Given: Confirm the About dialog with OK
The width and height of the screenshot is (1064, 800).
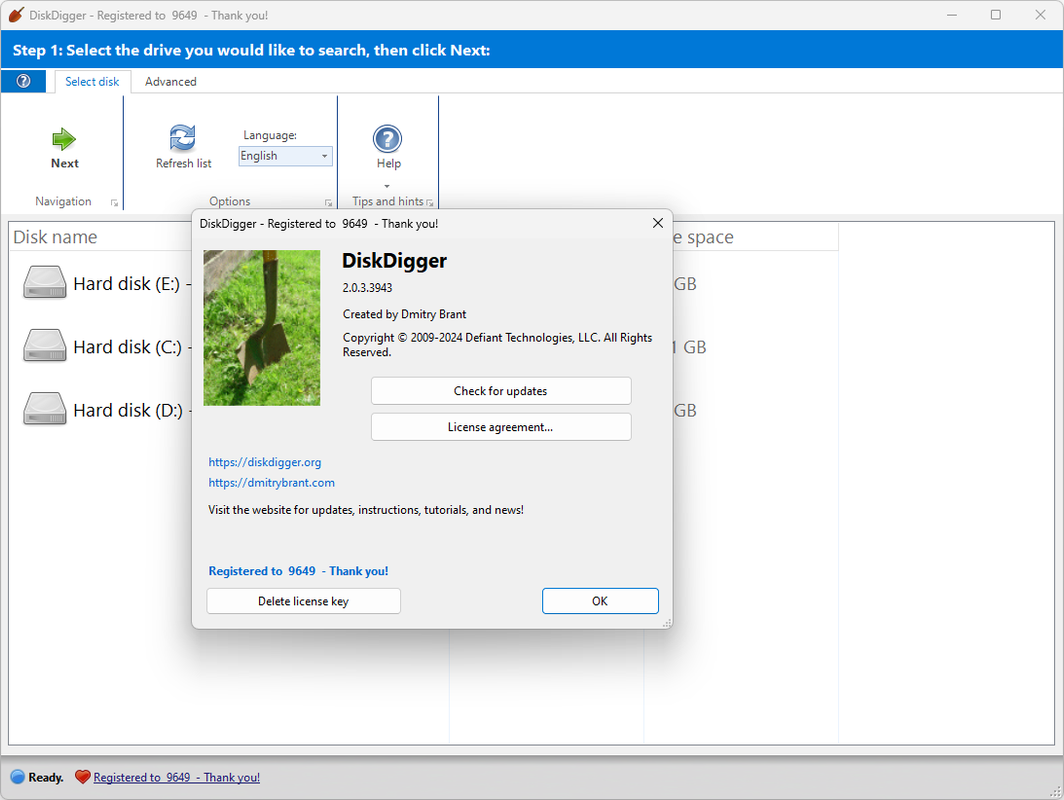Looking at the screenshot, I should pyautogui.click(x=600, y=601).
